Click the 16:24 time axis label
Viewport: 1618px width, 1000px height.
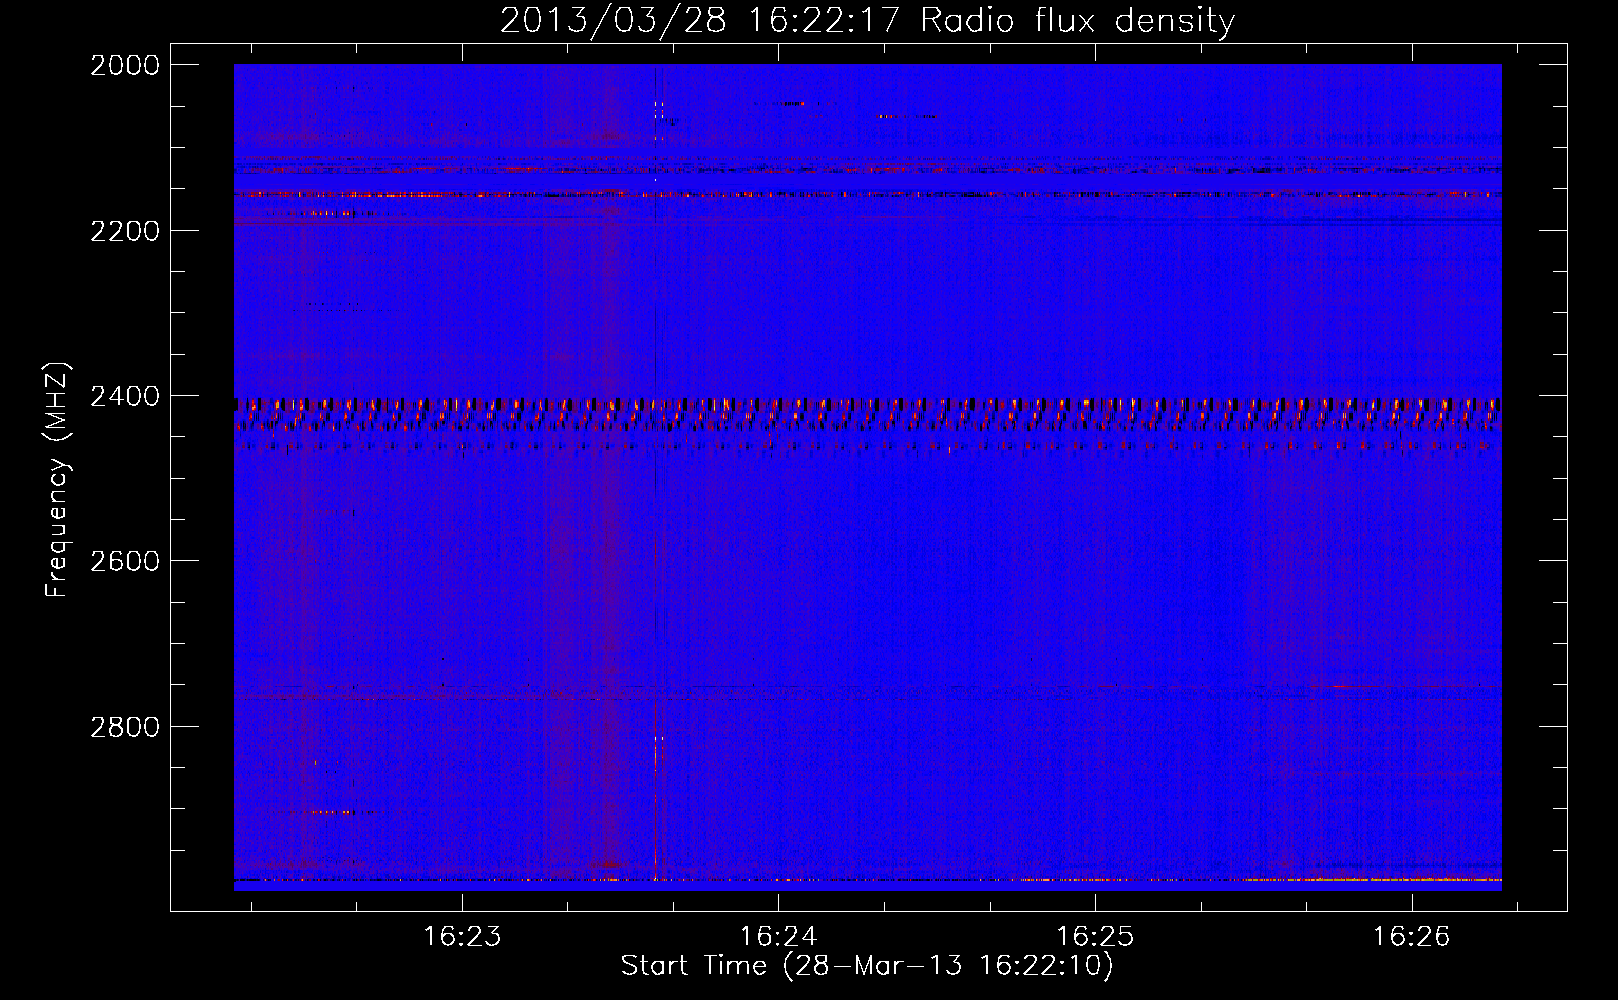click(x=778, y=937)
